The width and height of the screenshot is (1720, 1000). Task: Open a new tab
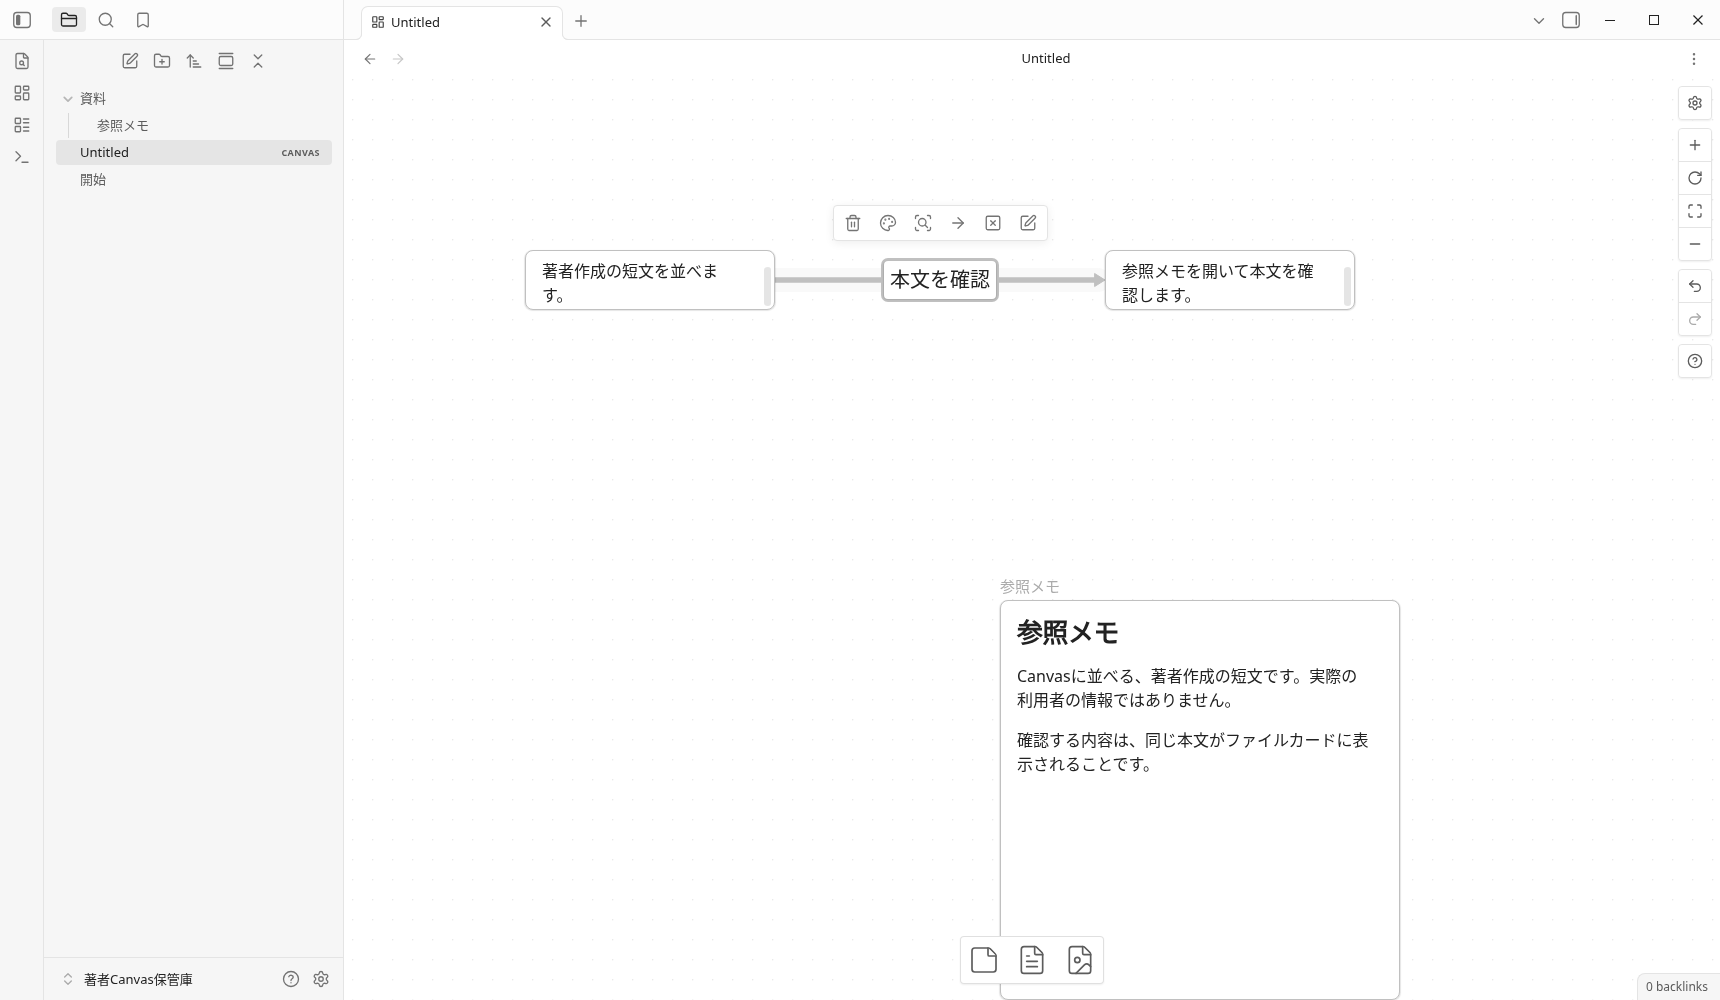tap(581, 21)
